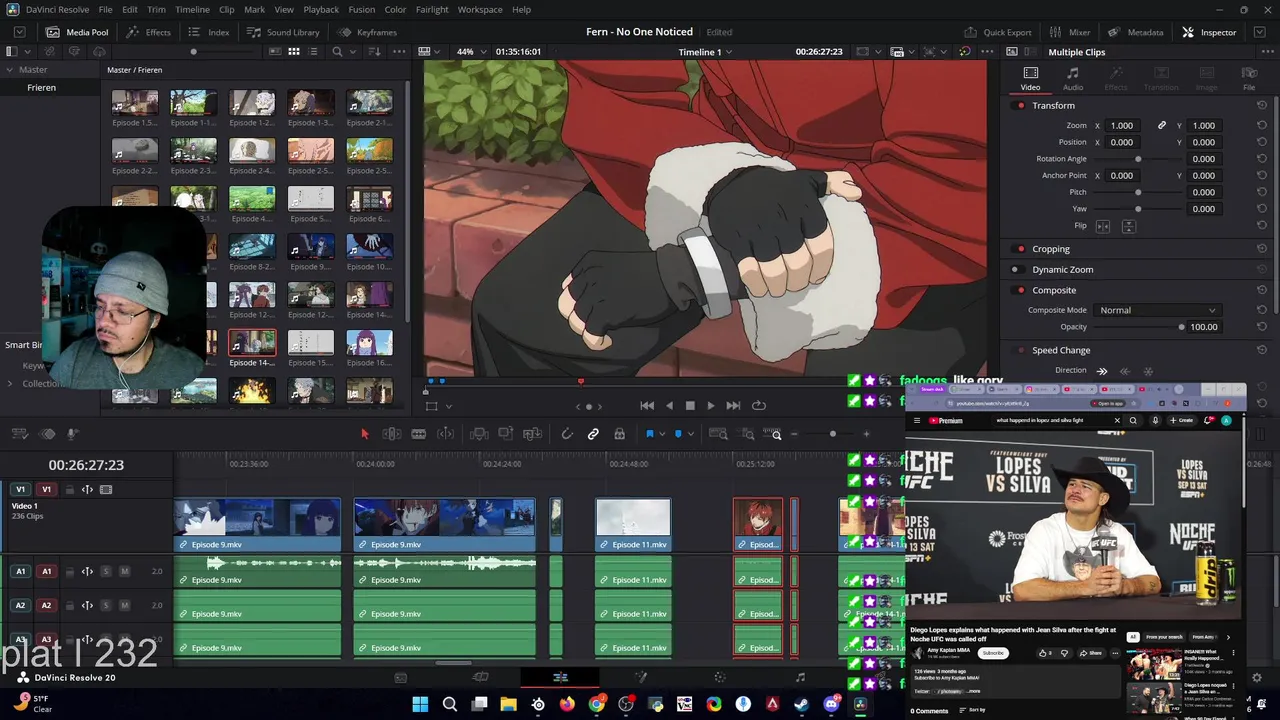
Task: Click the Flip Horizontal icon
Action: click(1103, 226)
